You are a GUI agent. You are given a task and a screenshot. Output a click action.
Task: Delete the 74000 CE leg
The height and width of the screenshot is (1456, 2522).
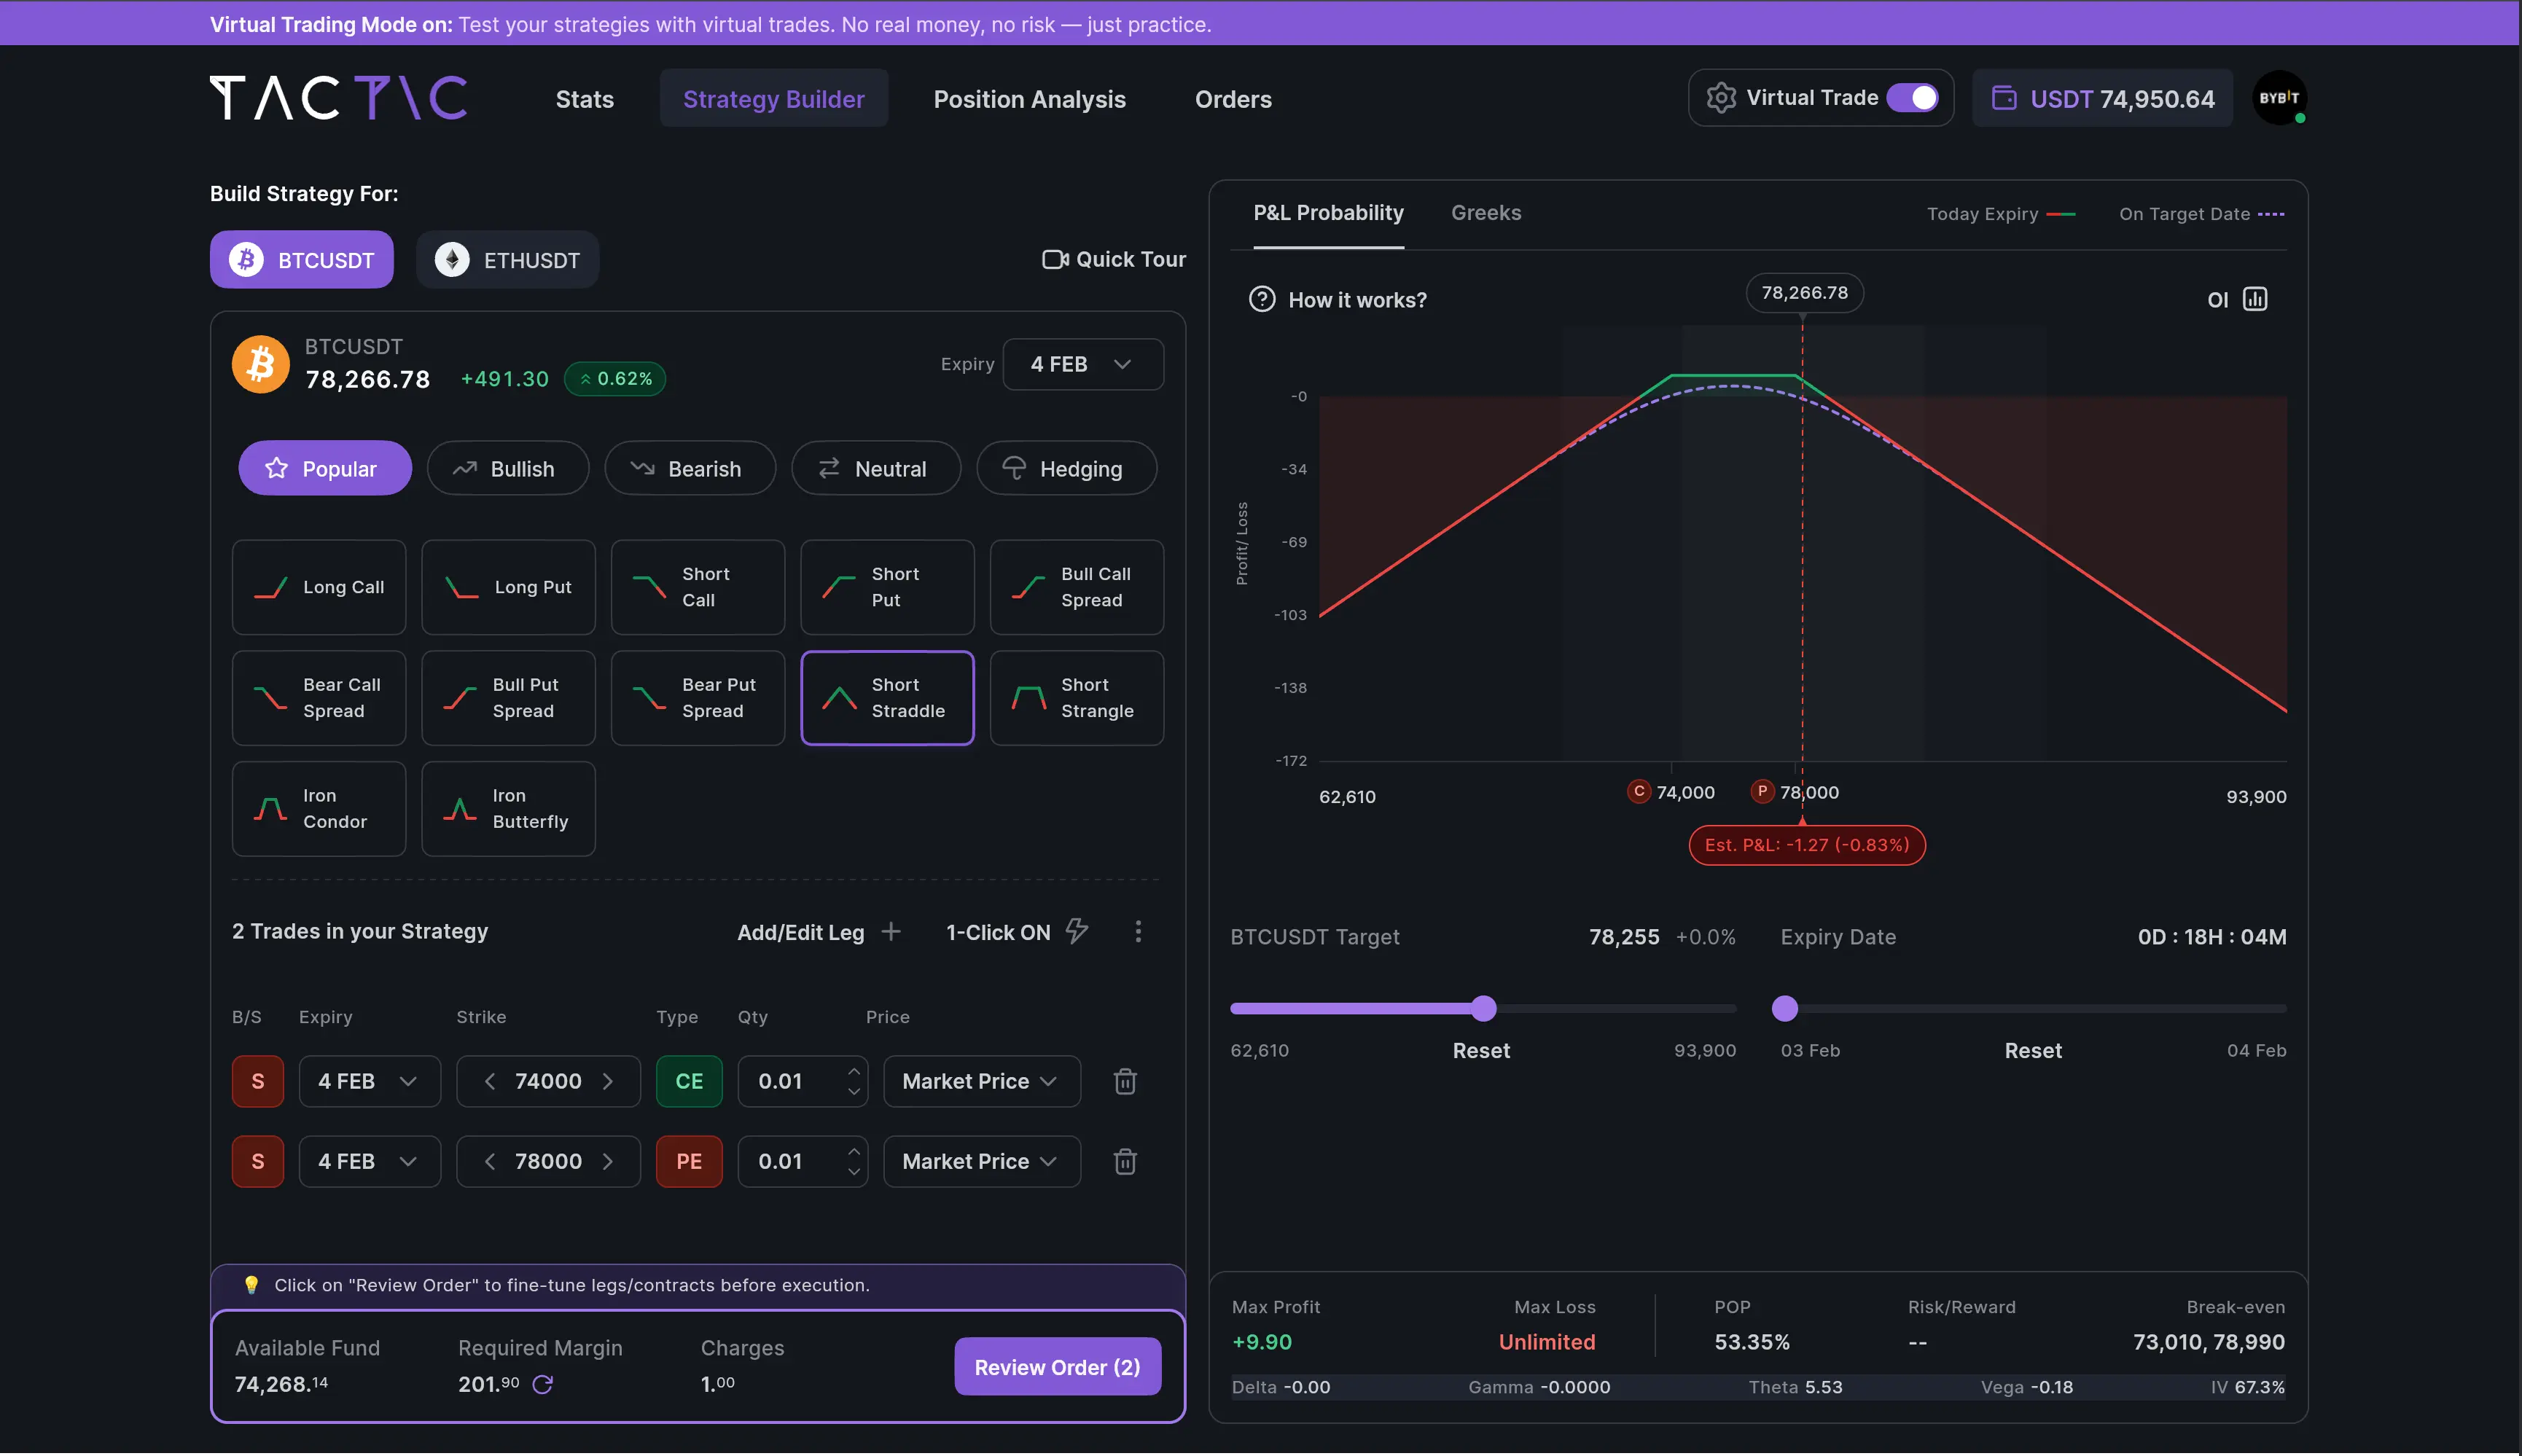point(1125,1081)
